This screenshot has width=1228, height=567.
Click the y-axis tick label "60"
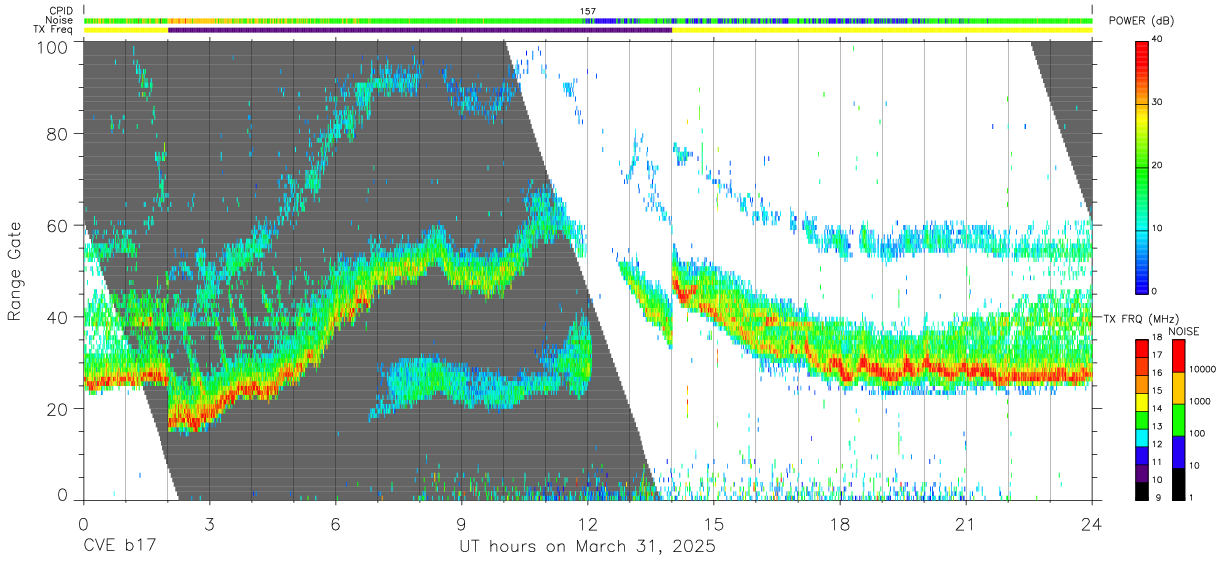pos(58,226)
